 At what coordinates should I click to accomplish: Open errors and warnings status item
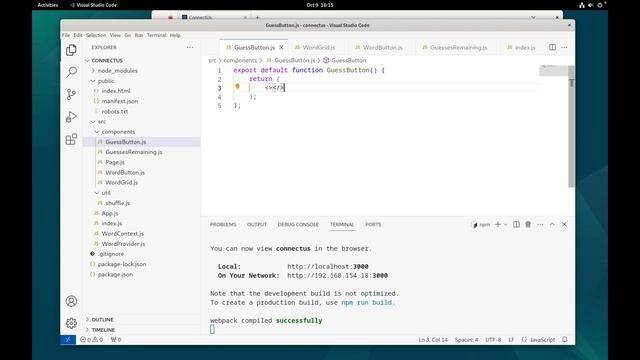(91, 340)
